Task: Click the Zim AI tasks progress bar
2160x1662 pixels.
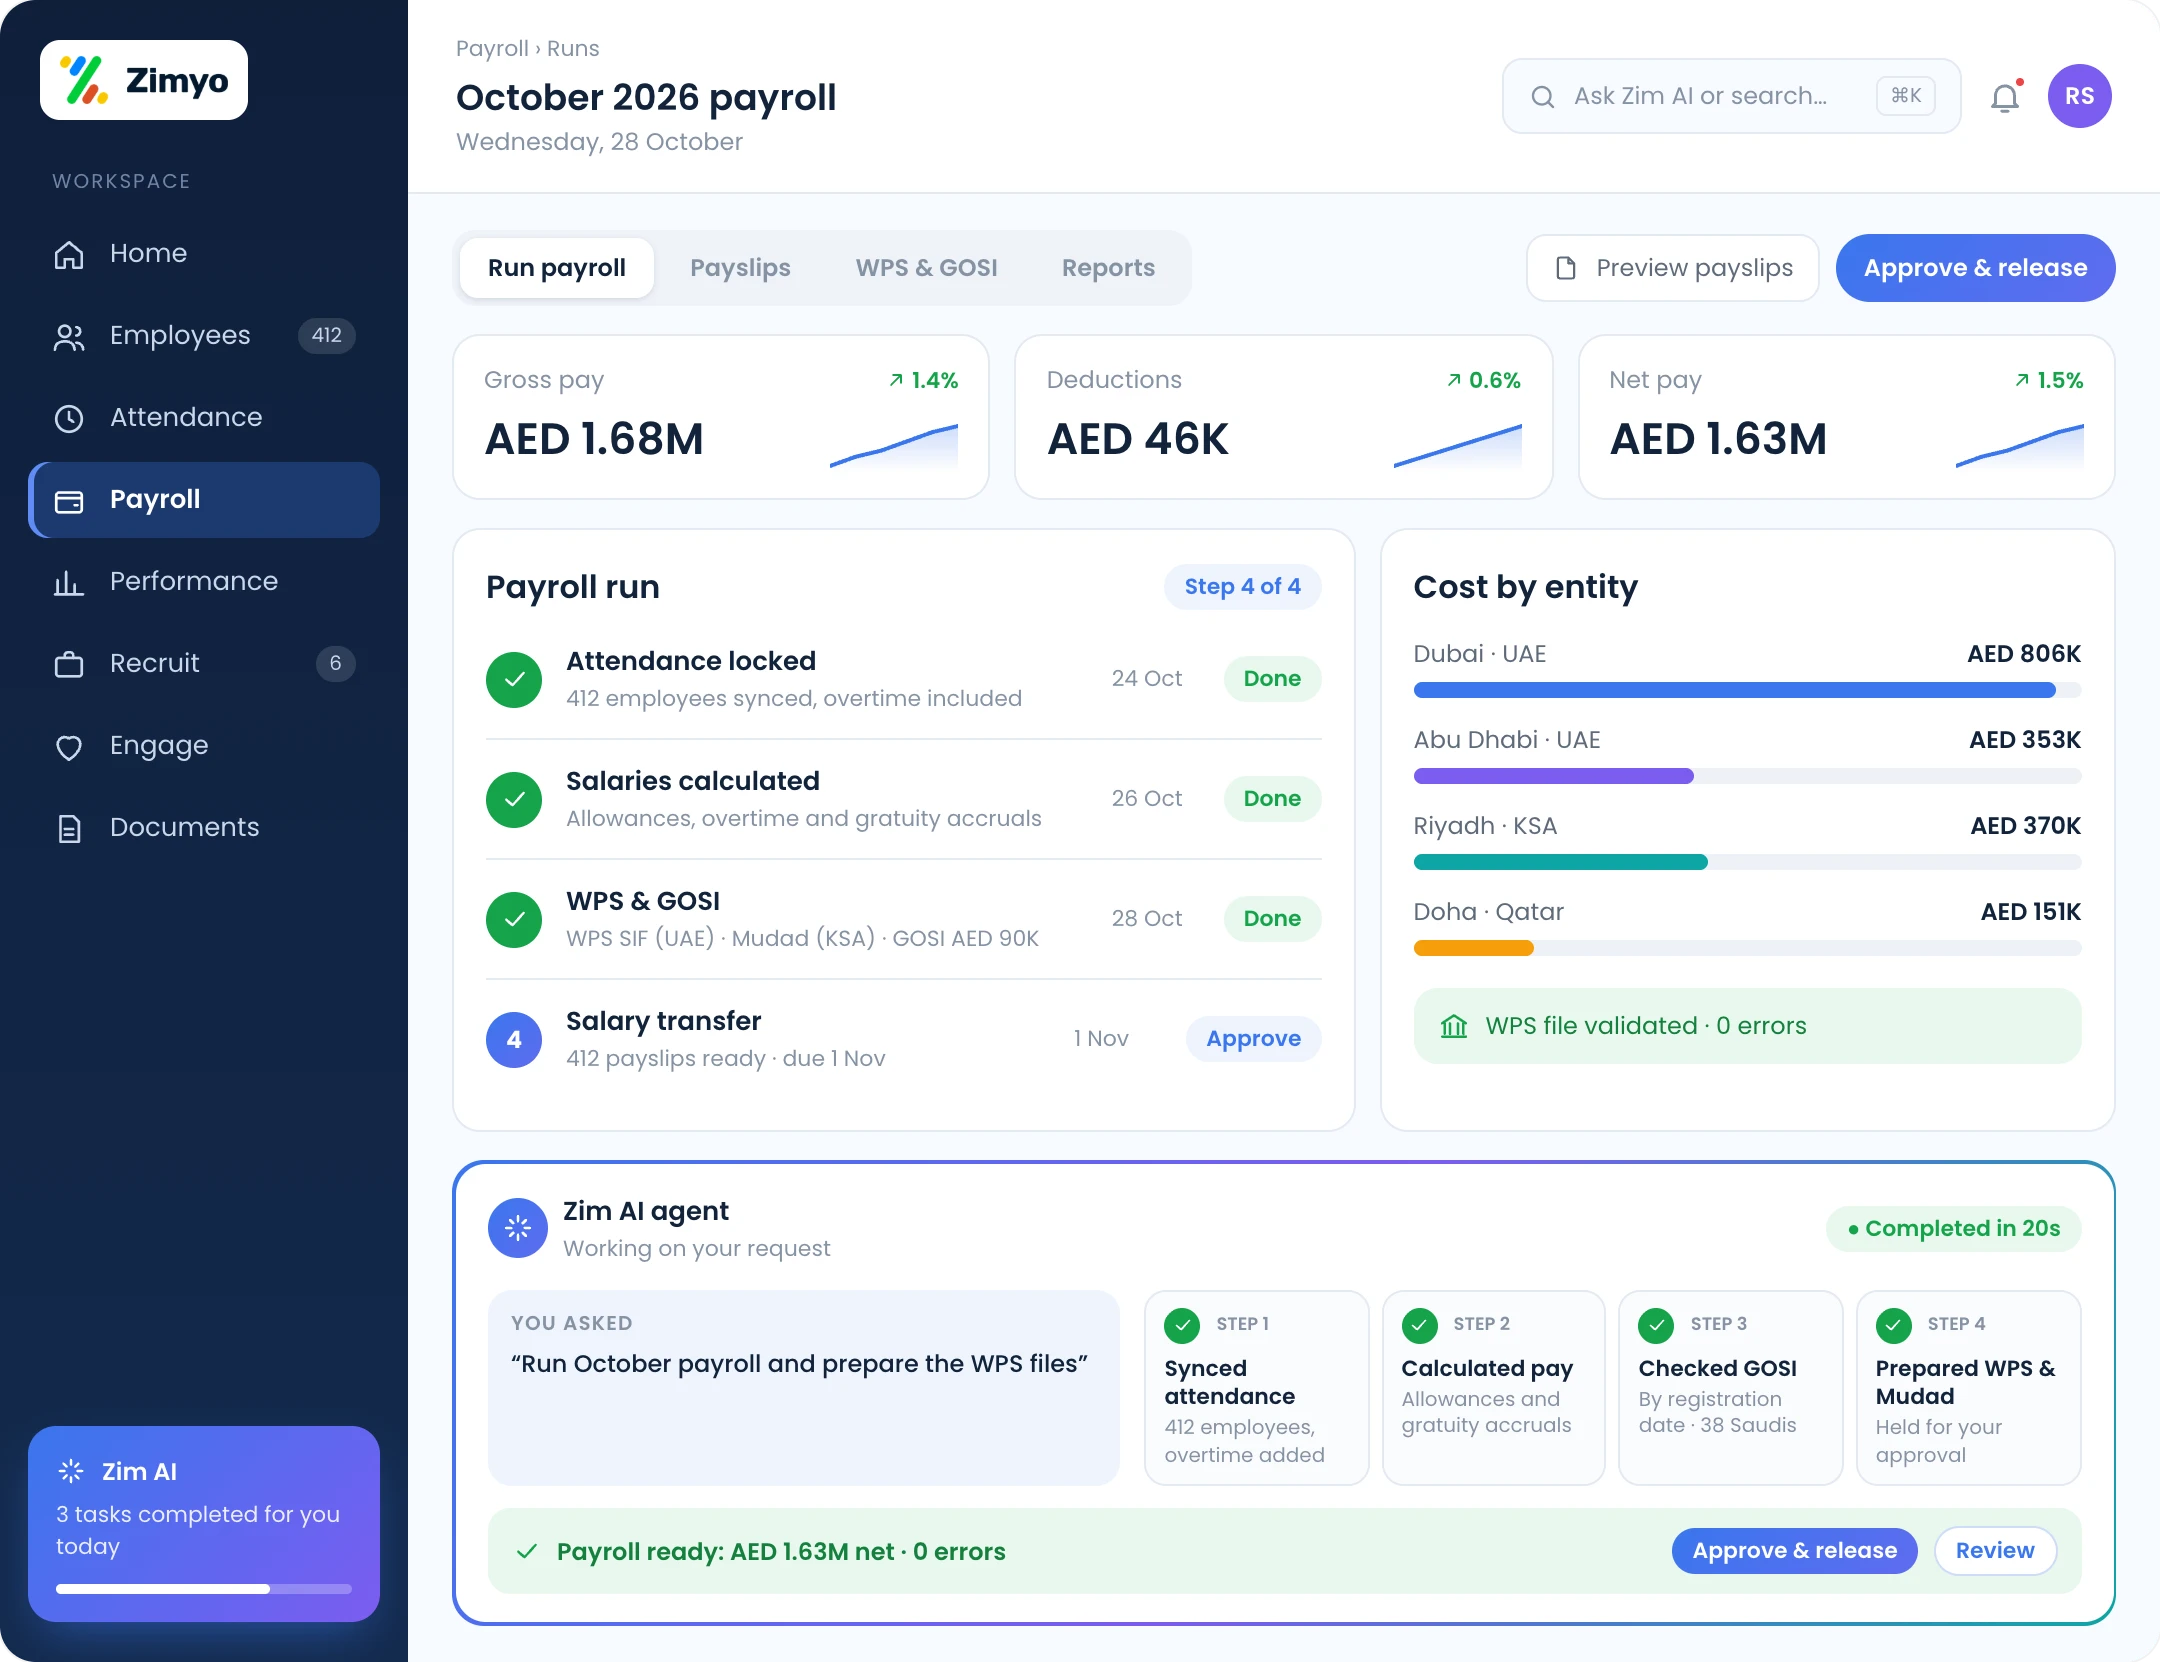Action: pyautogui.click(x=204, y=1589)
